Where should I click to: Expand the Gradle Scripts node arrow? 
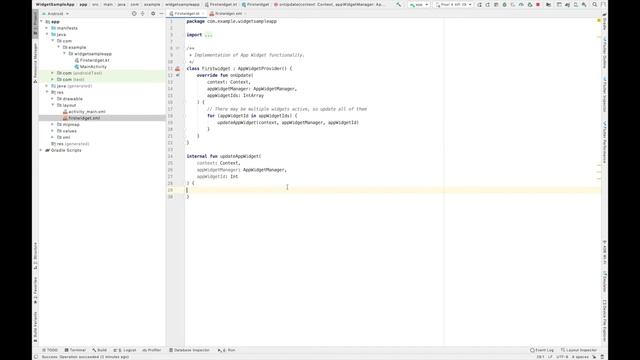[x=41, y=150]
